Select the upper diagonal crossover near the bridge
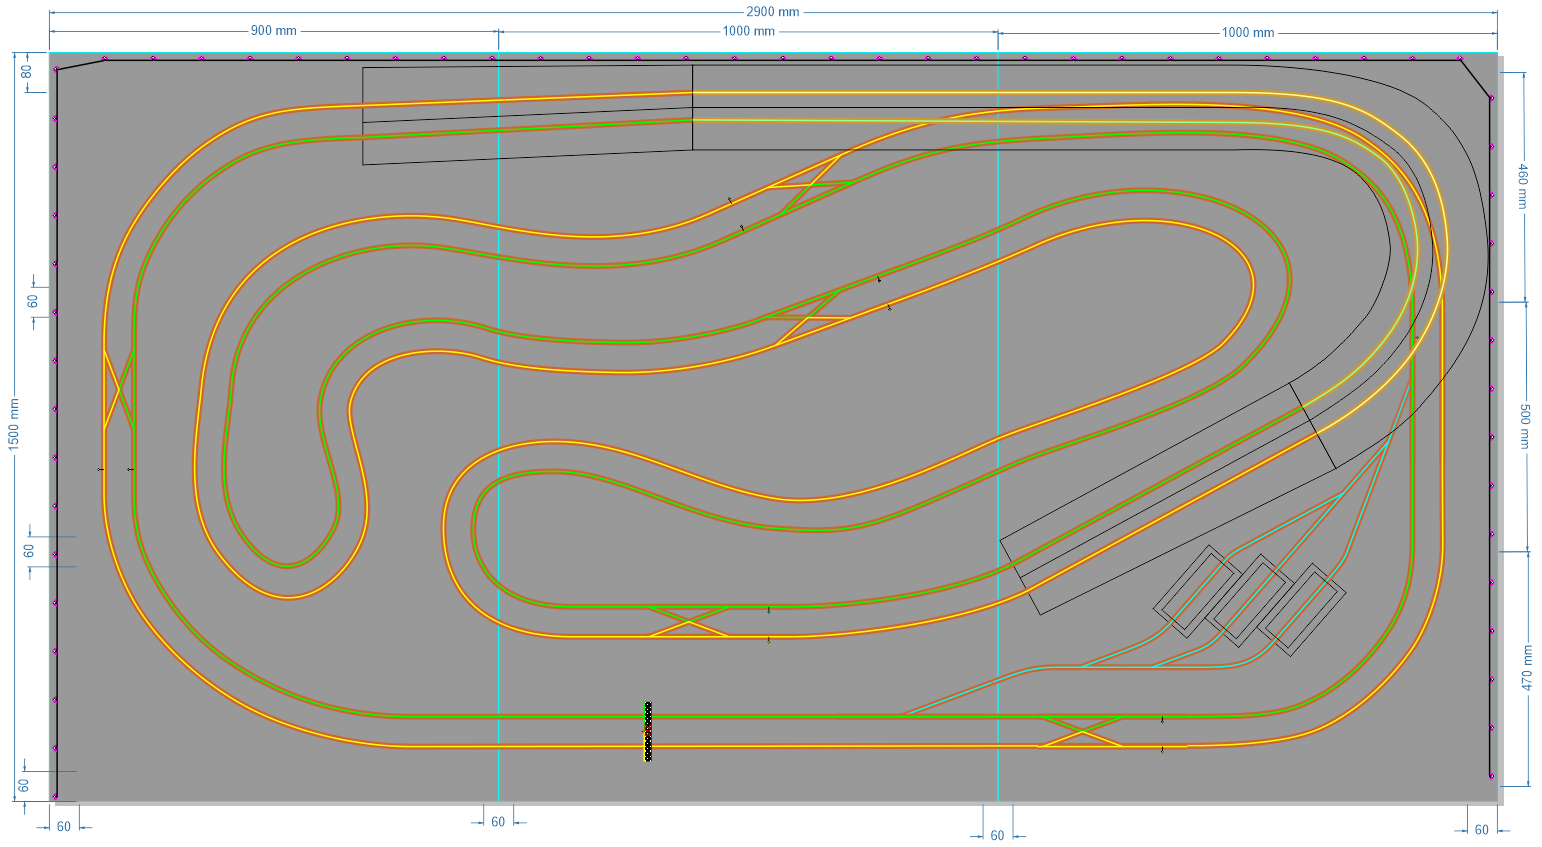Viewport: 1542px width, 847px height. tap(810, 185)
